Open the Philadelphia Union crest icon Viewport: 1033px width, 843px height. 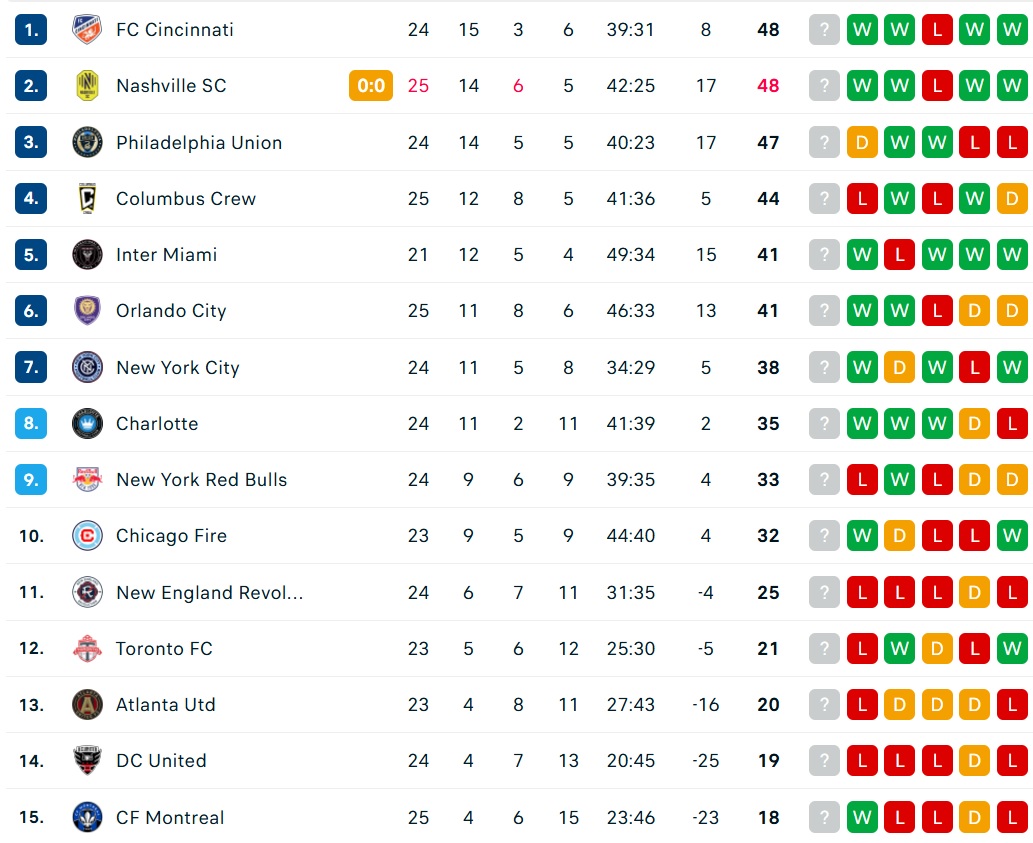(x=87, y=142)
